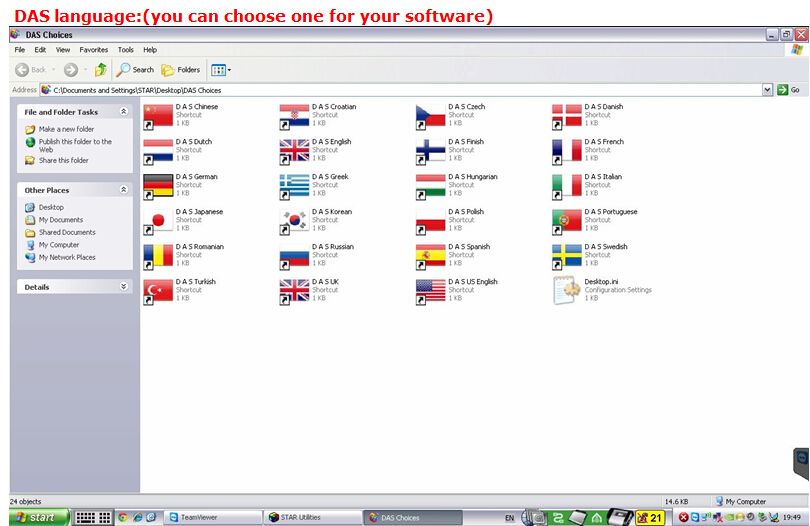Switch to TeamViewer taskbar button
Image resolution: width=810 pixels, height=526 pixels.
coord(213,517)
